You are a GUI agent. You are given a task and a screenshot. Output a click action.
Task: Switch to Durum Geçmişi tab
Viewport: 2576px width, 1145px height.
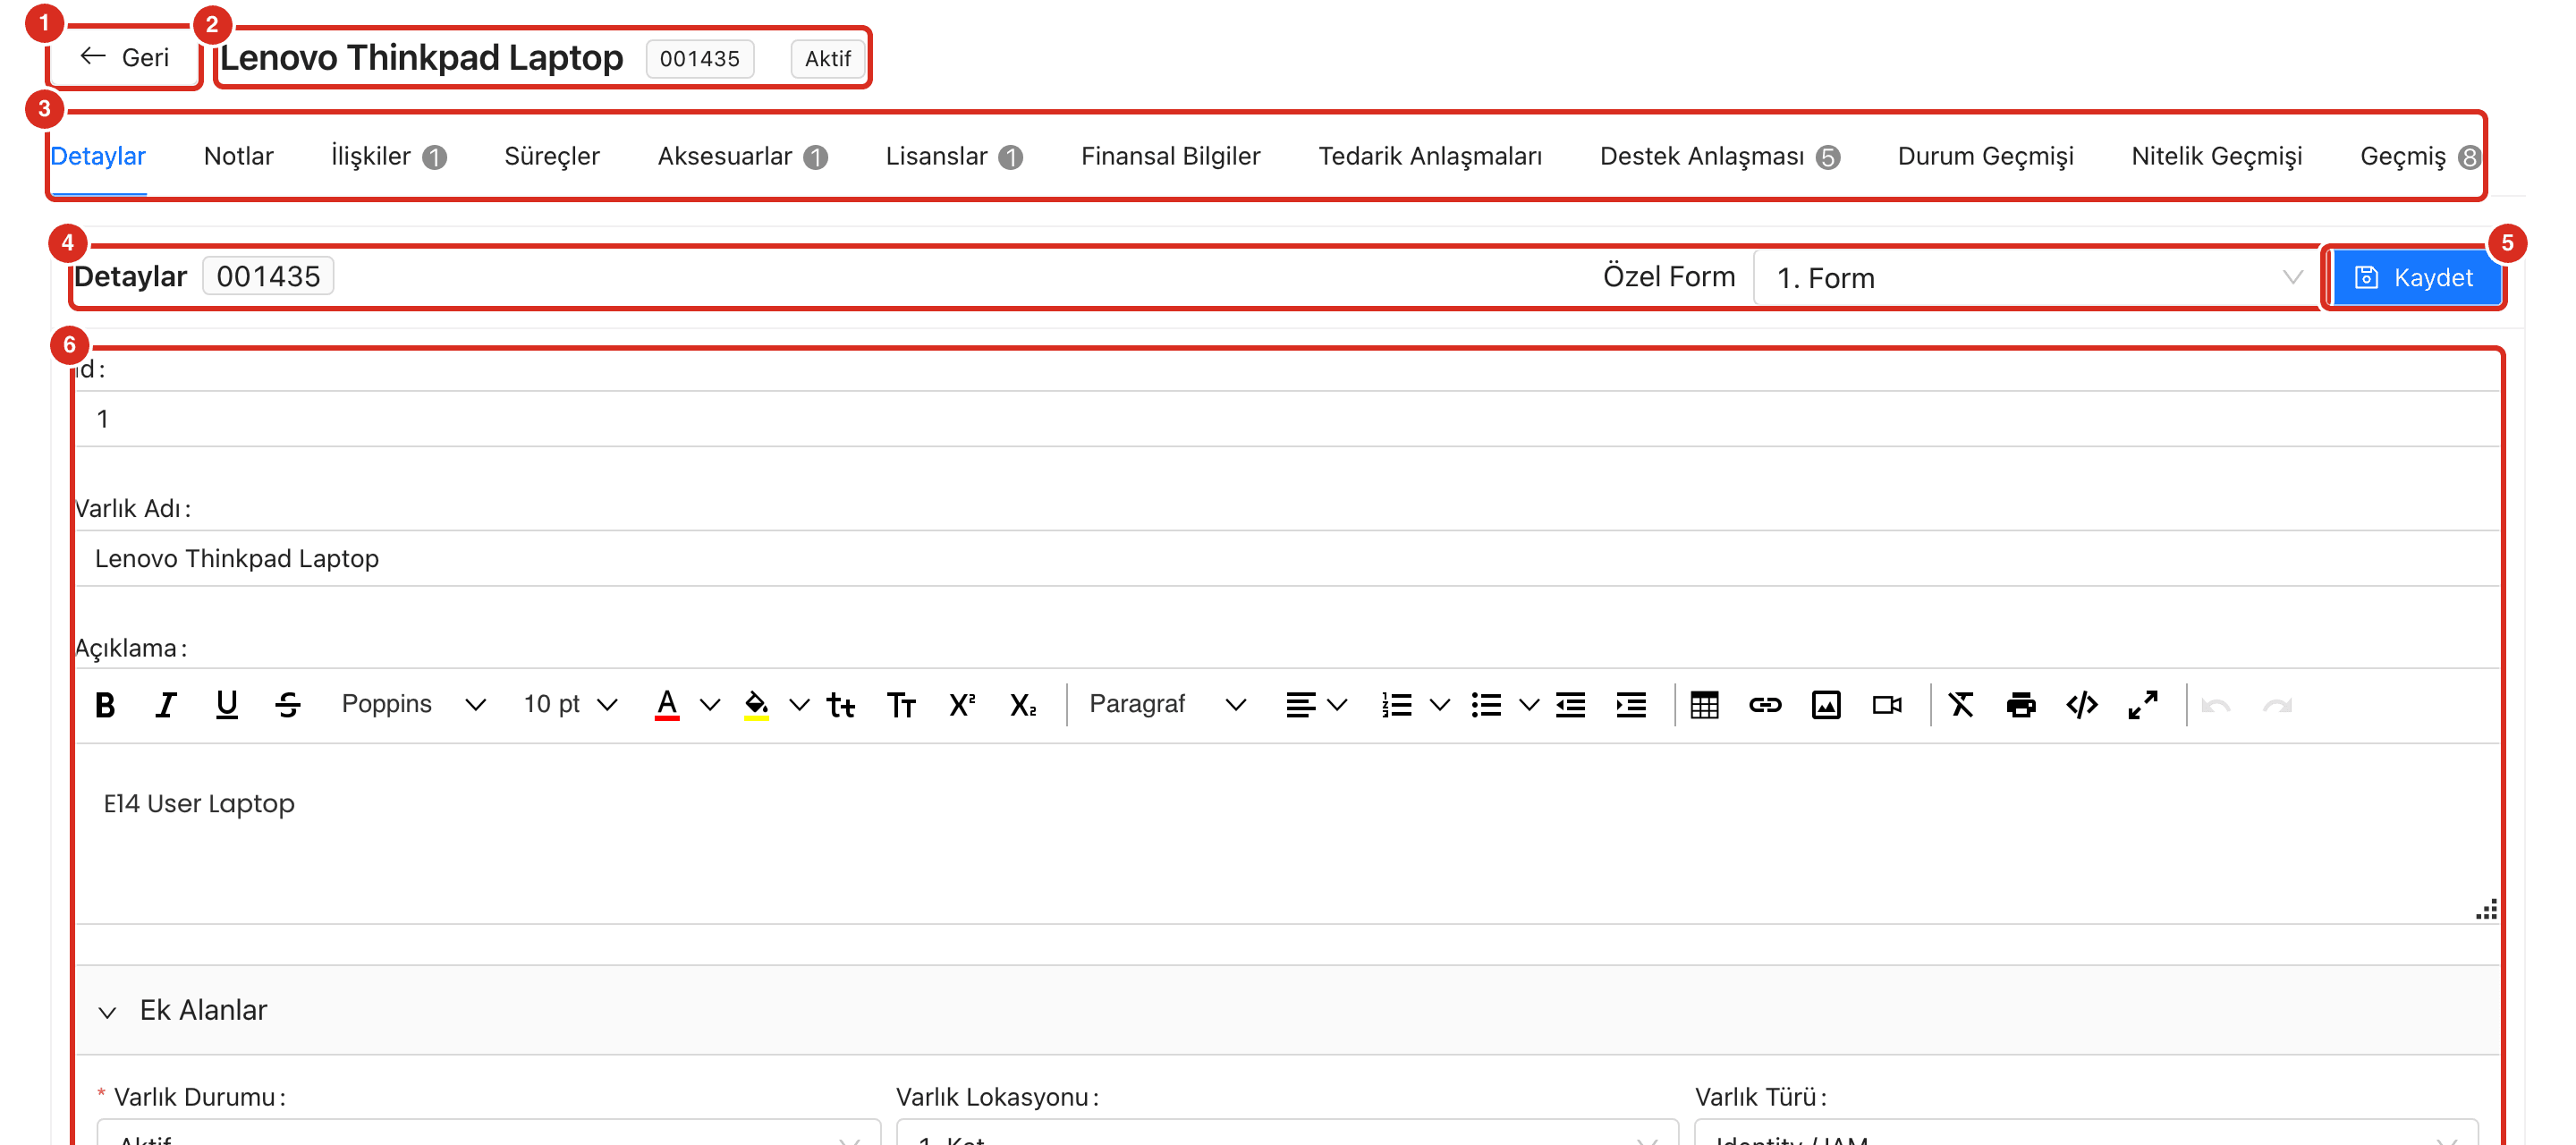(1985, 157)
